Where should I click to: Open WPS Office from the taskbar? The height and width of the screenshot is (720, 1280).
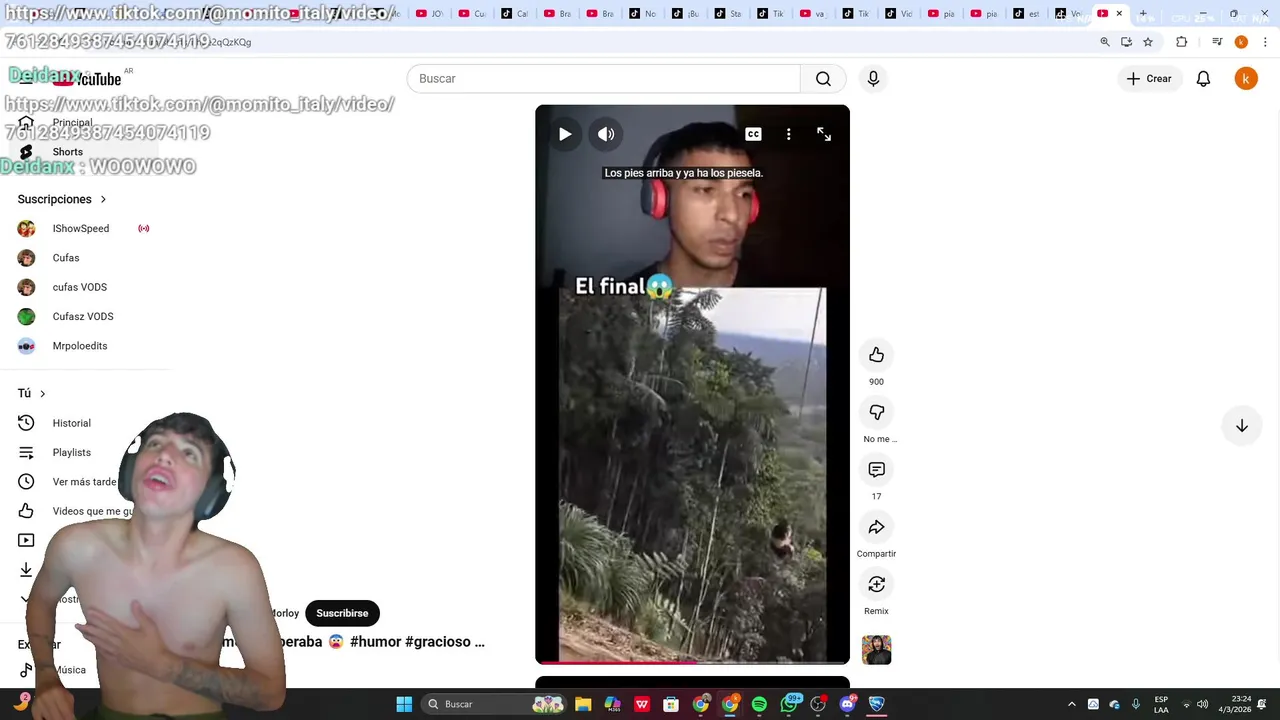pyautogui.click(x=642, y=704)
